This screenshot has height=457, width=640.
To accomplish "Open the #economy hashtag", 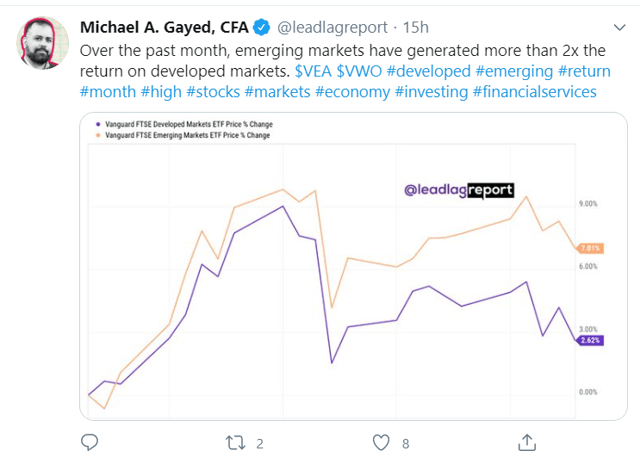I will 353,92.
